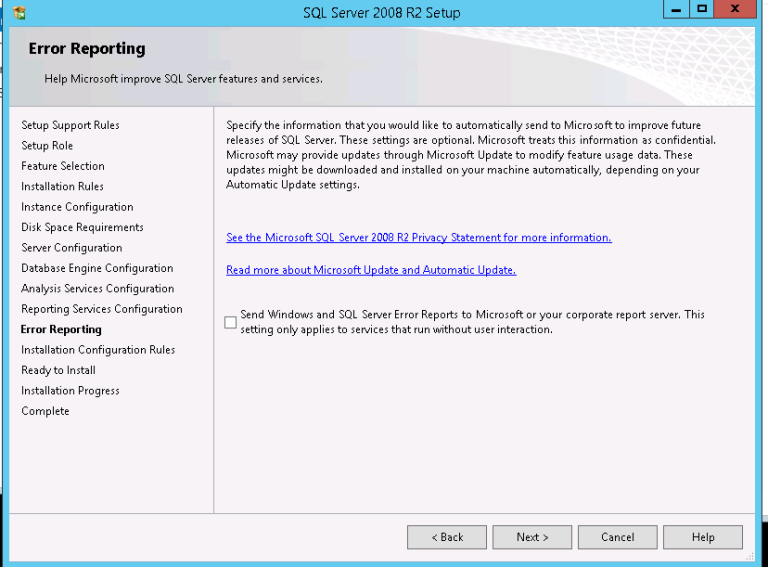The image size is (768, 567).
Task: Select the Database Engine Configuration step
Action: click(x=97, y=268)
